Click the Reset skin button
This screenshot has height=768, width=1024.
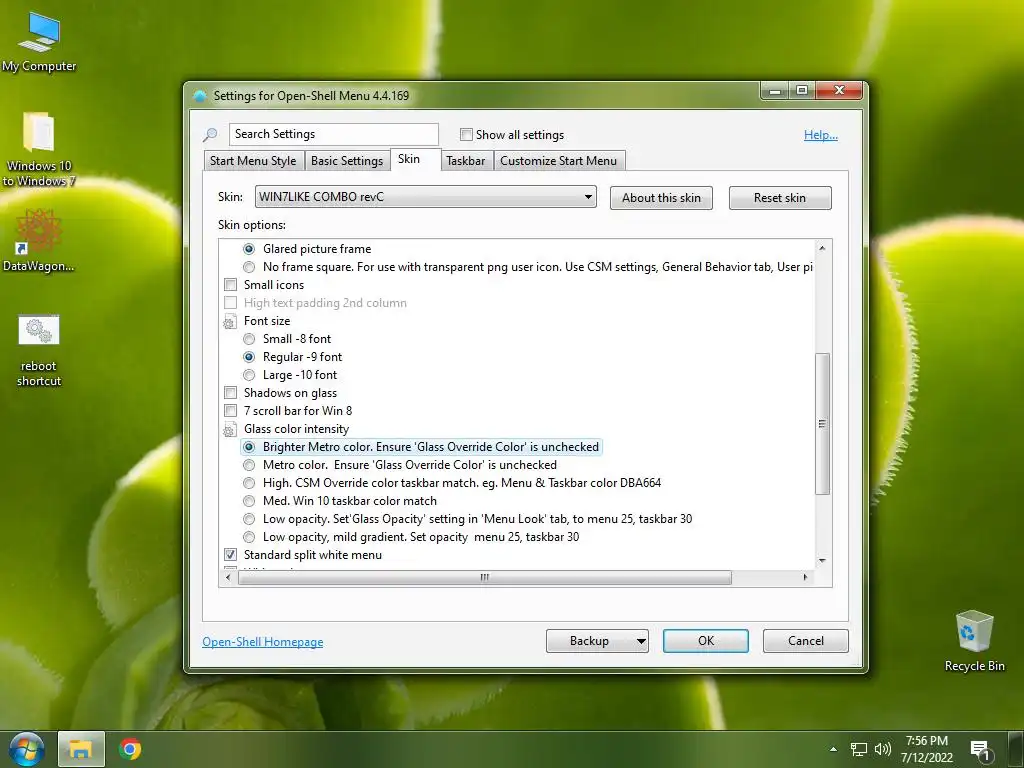click(780, 198)
